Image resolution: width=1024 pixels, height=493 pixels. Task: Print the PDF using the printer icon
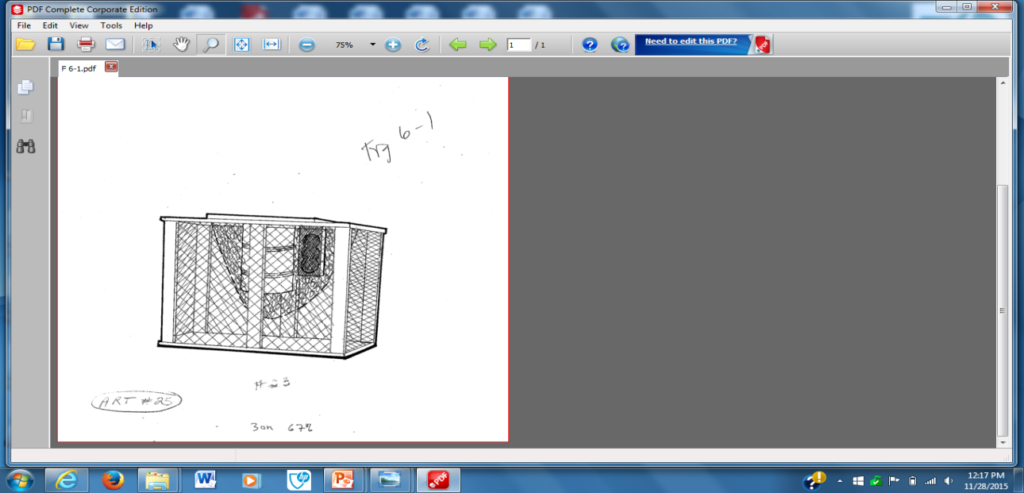pos(86,44)
